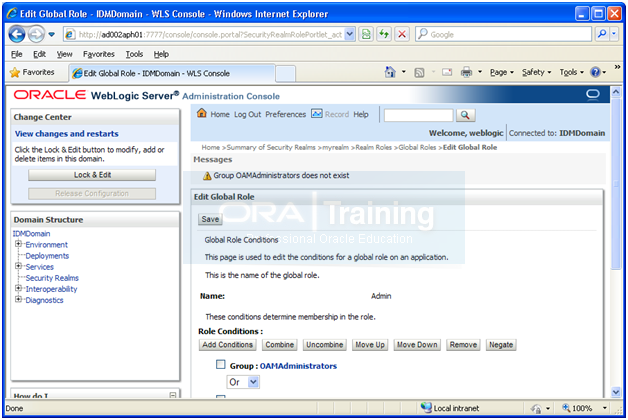Open Summary of Security Realms breadcrumb
Viewport: 628px width, 420px height.
click(271, 147)
